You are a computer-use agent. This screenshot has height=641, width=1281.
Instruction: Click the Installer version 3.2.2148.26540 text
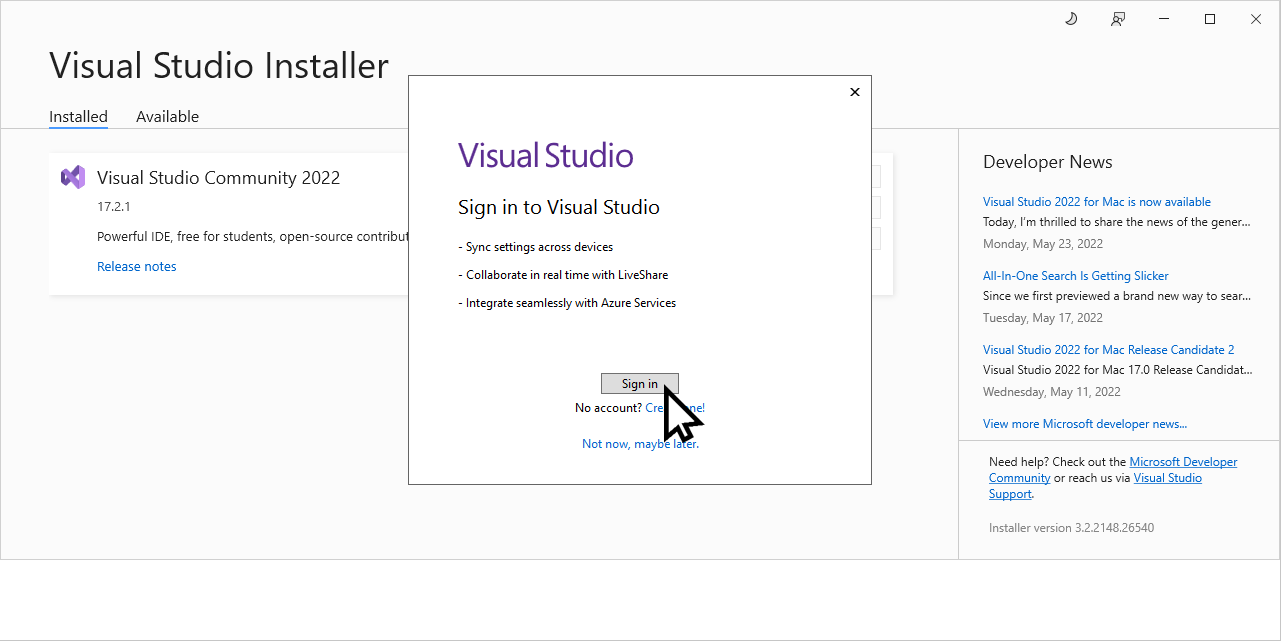tap(1072, 528)
